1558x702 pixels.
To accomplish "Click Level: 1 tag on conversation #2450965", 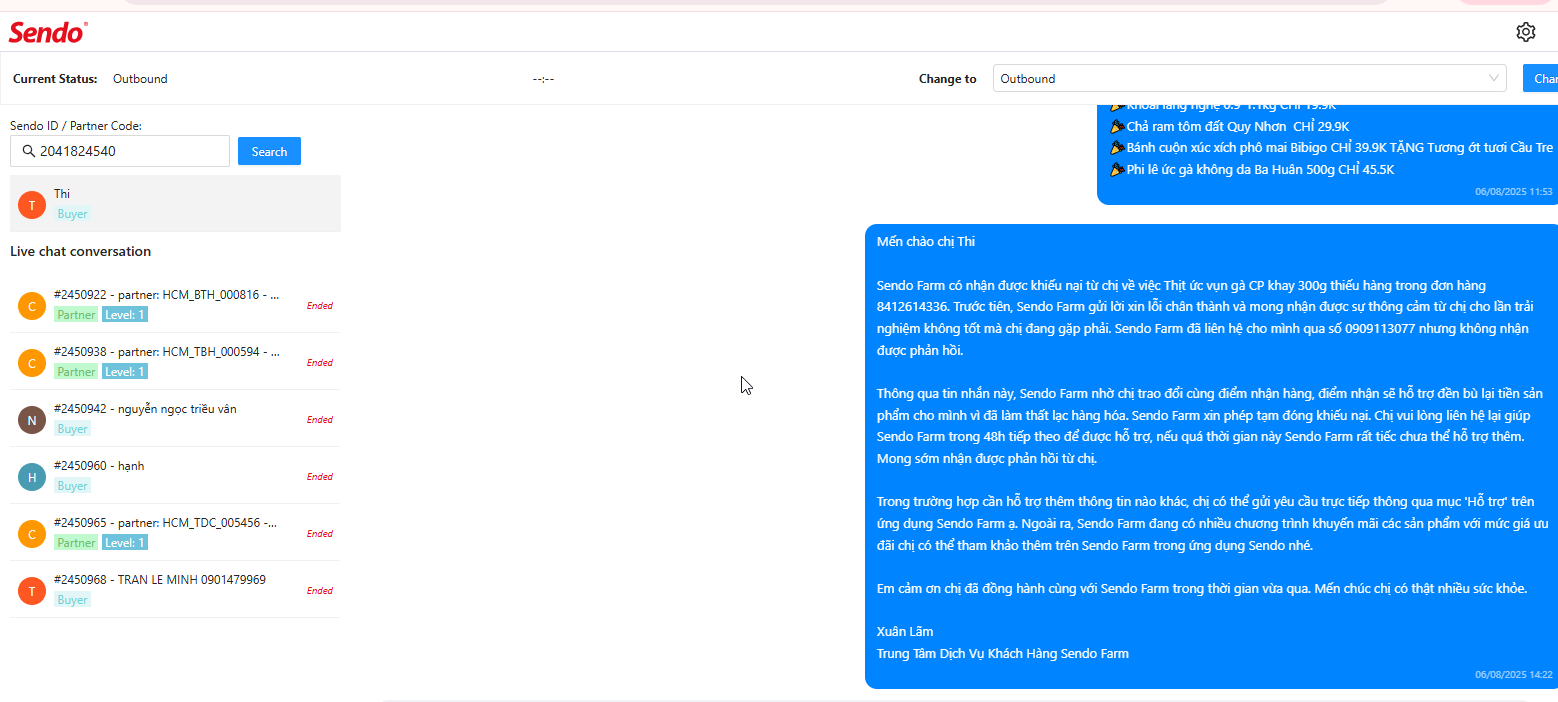I will pos(125,543).
